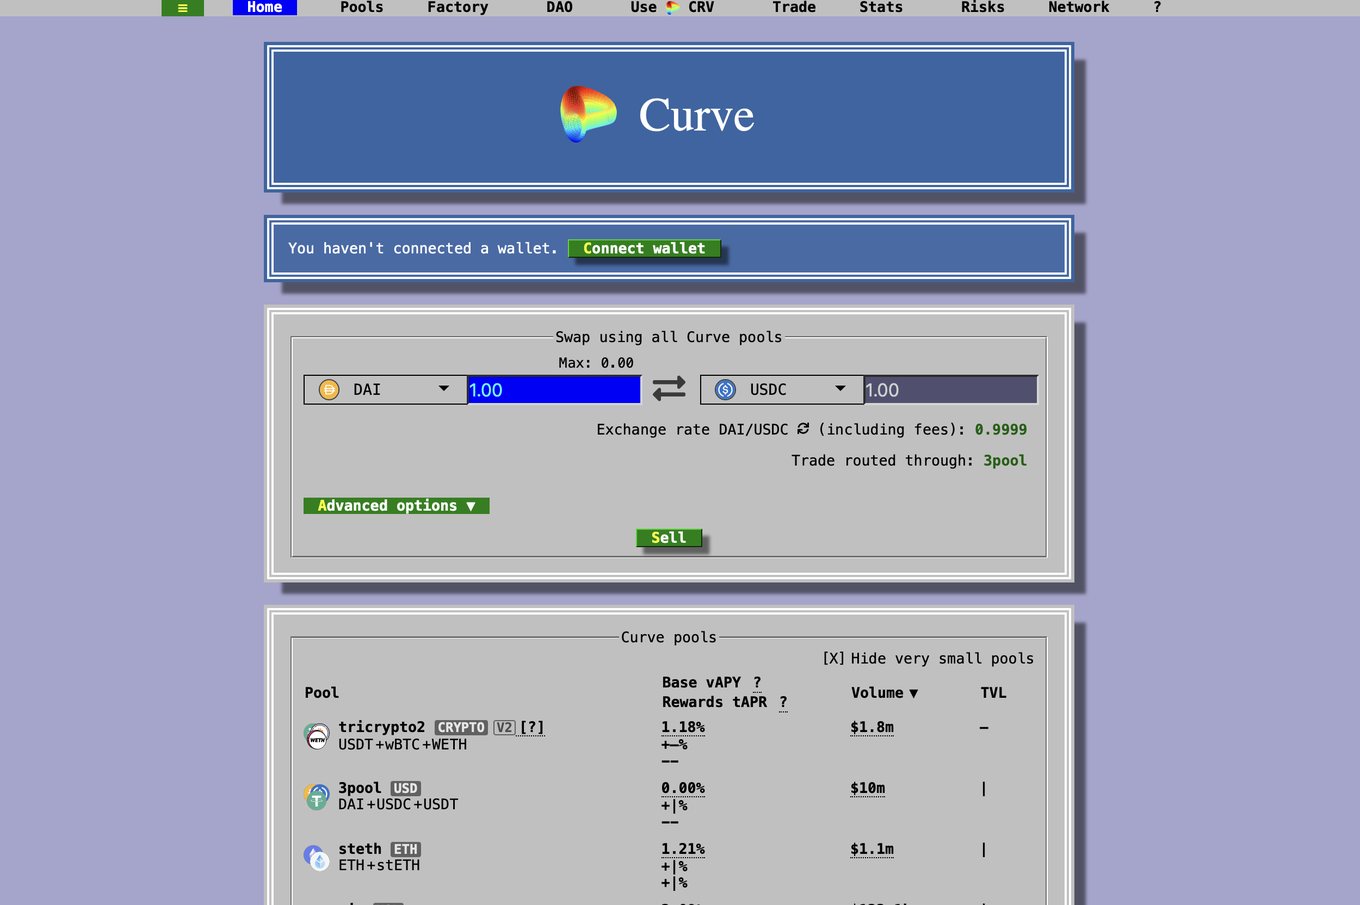Click the USDC amount output field

pyautogui.click(x=950, y=390)
